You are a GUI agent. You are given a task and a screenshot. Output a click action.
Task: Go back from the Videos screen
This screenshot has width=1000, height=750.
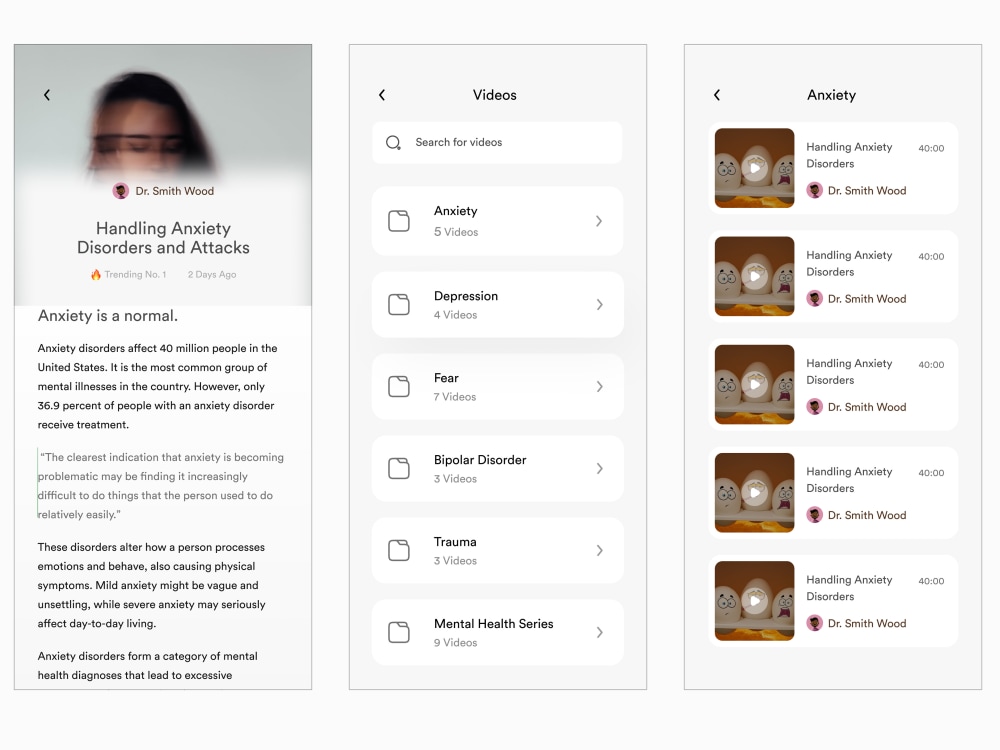coord(382,95)
